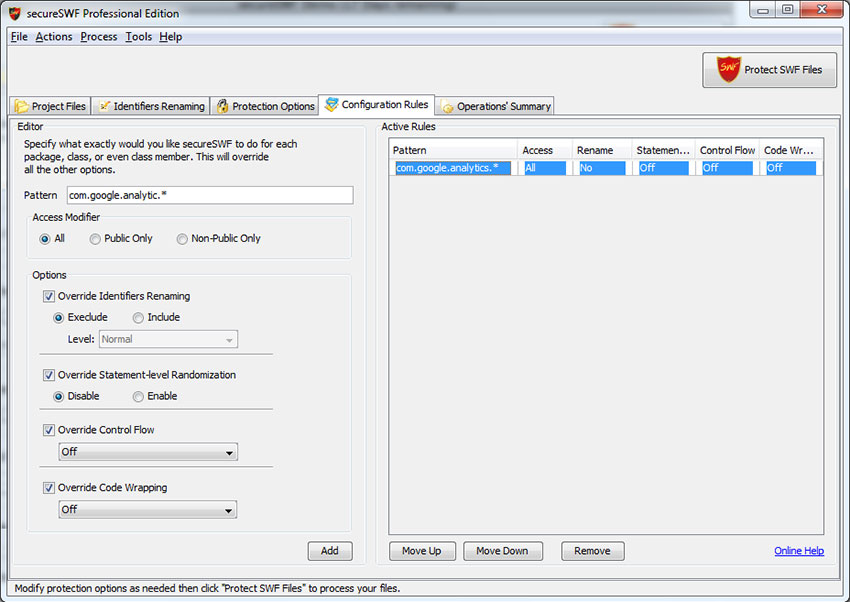Image resolution: width=850 pixels, height=602 pixels.
Task: Click the Protection Options lock icon
Action: point(222,106)
